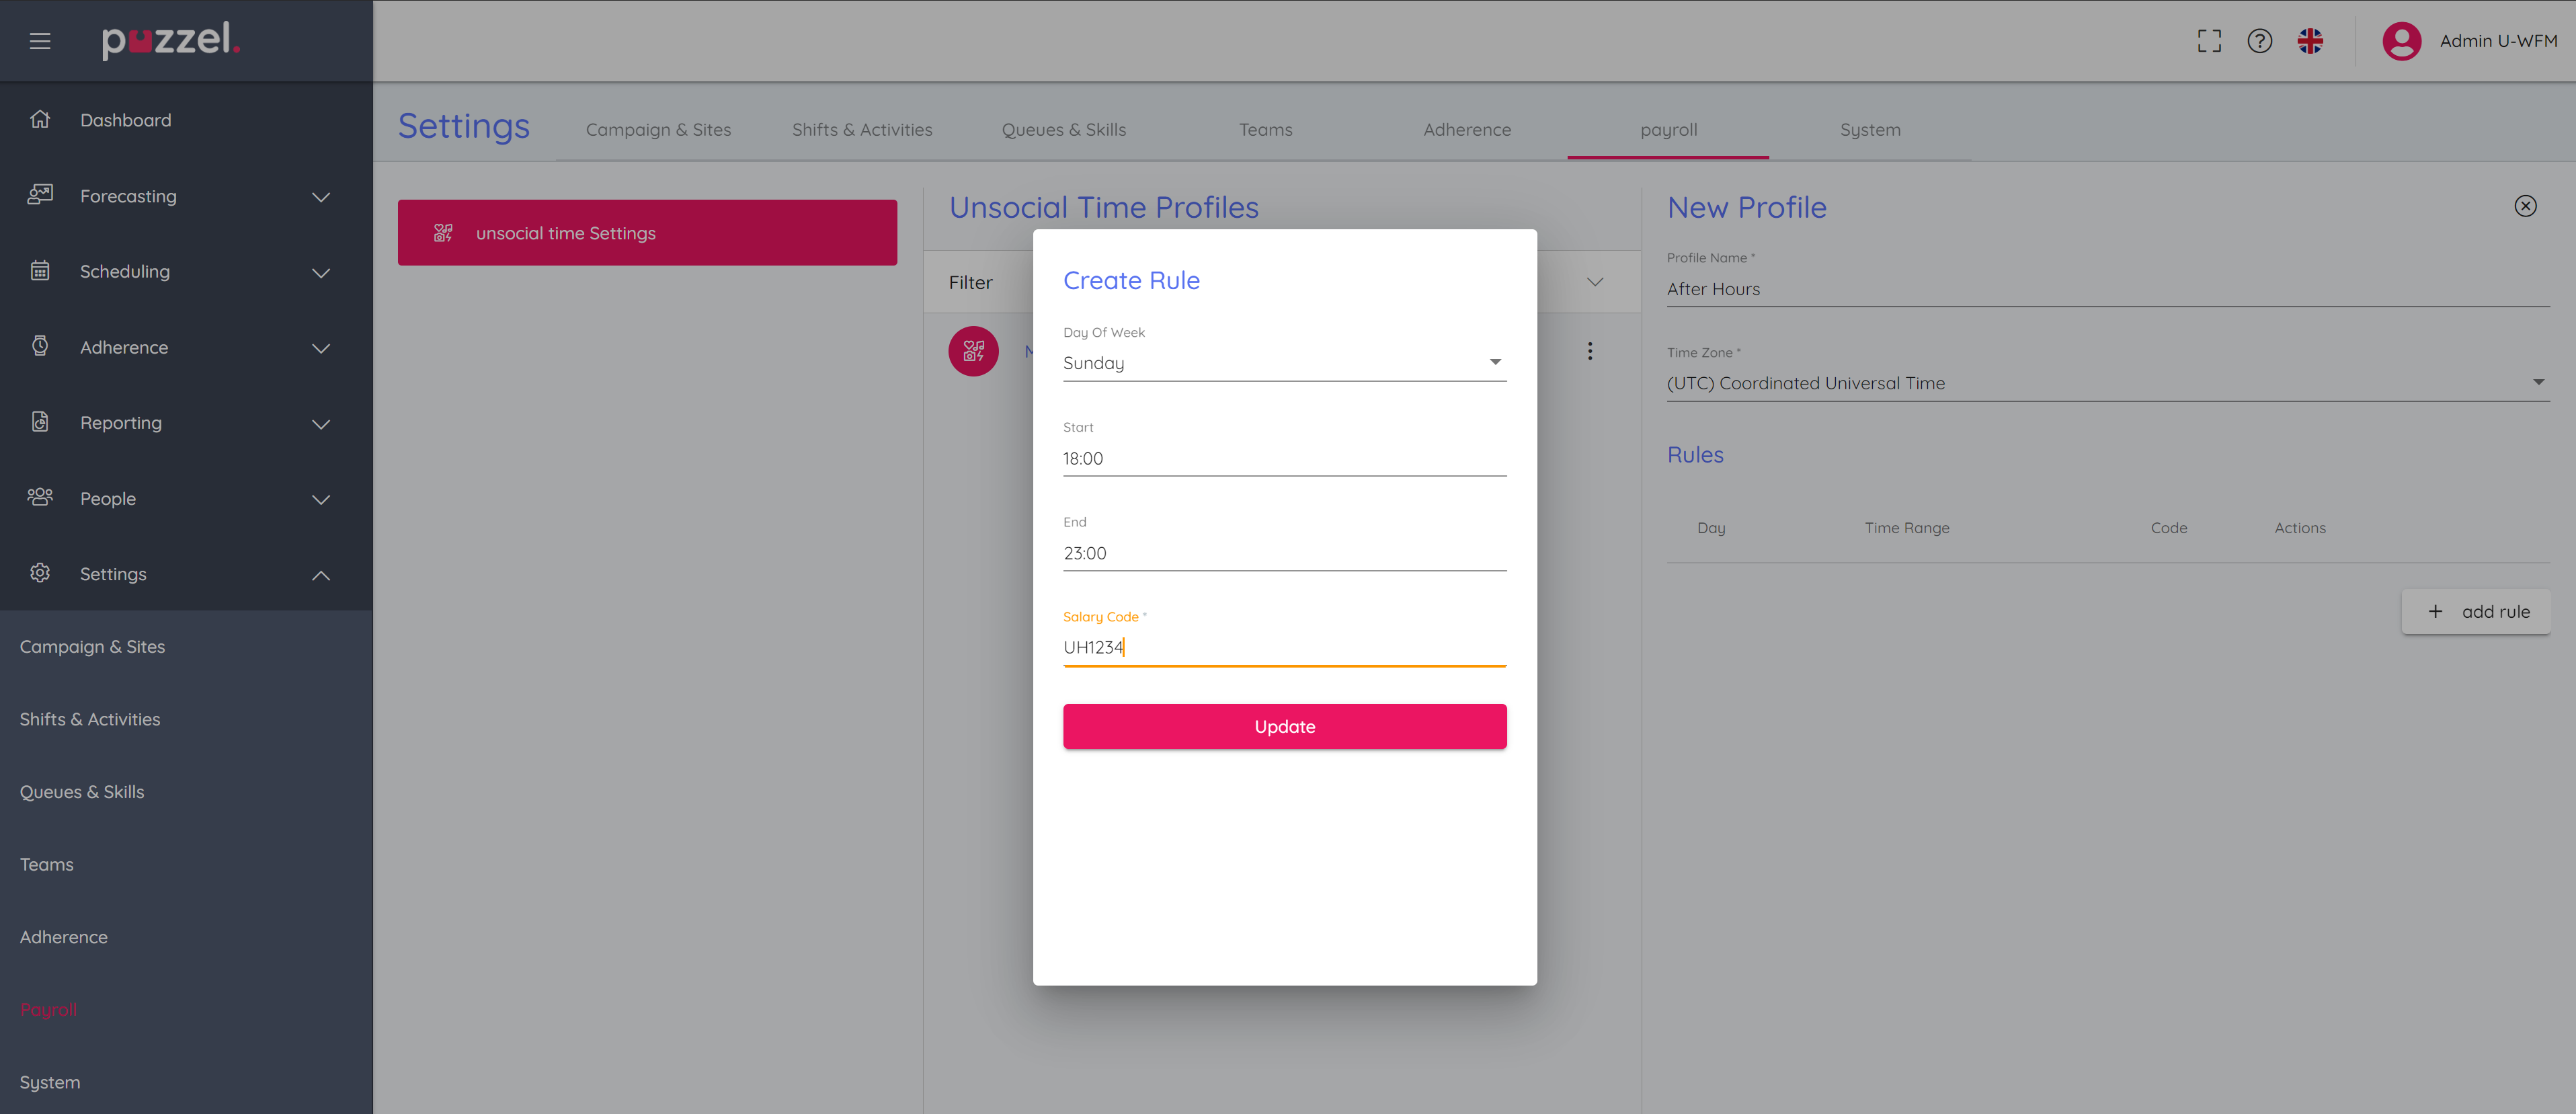
Task: Click the Salary Code input field
Action: coord(1284,648)
